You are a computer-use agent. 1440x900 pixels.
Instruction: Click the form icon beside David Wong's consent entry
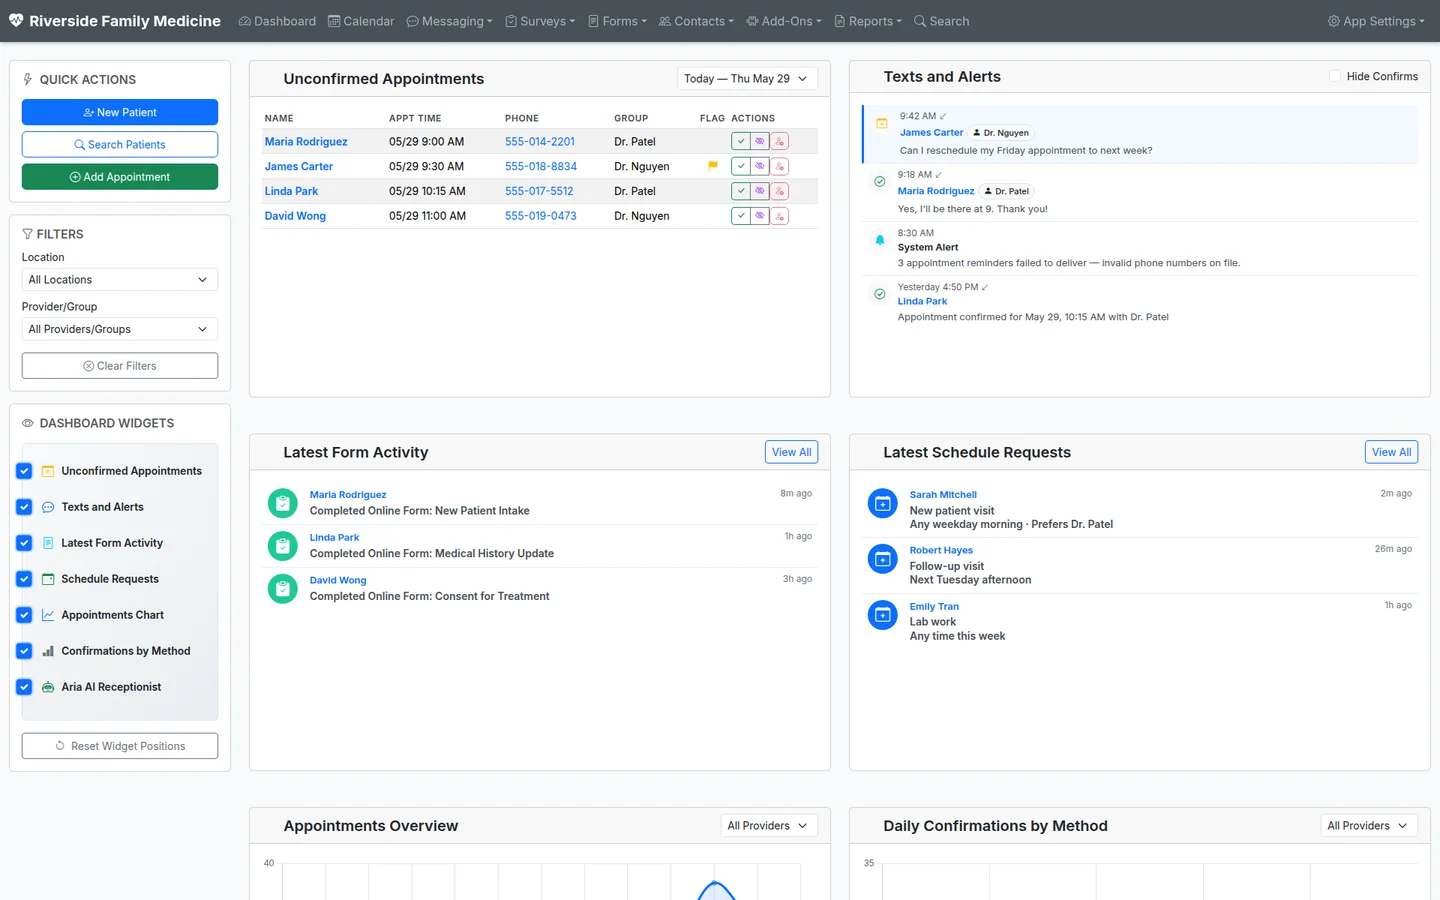click(x=283, y=589)
